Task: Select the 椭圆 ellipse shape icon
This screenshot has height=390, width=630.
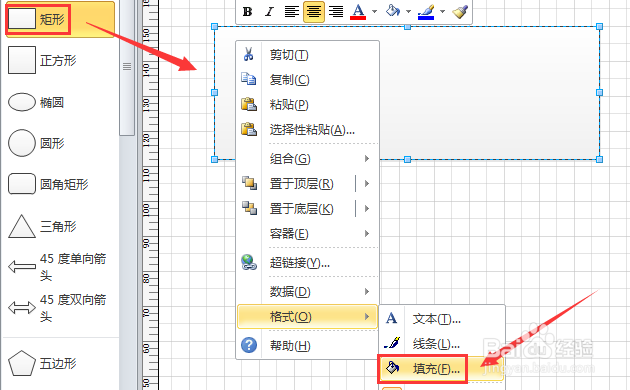Action: tap(22, 102)
